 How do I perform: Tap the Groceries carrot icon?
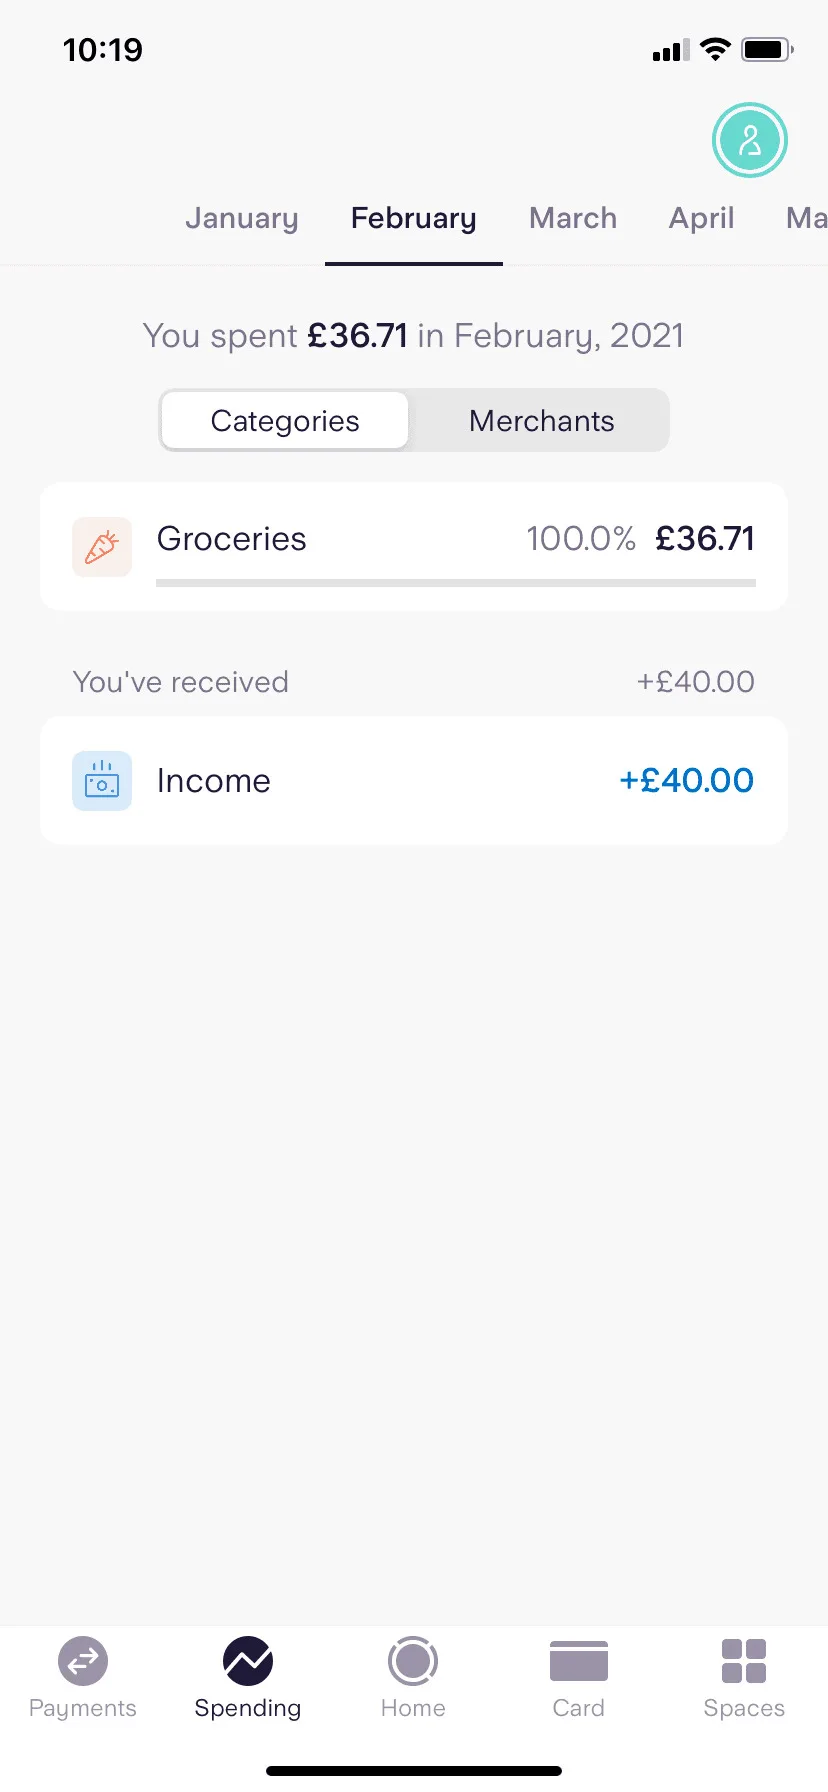click(x=102, y=547)
